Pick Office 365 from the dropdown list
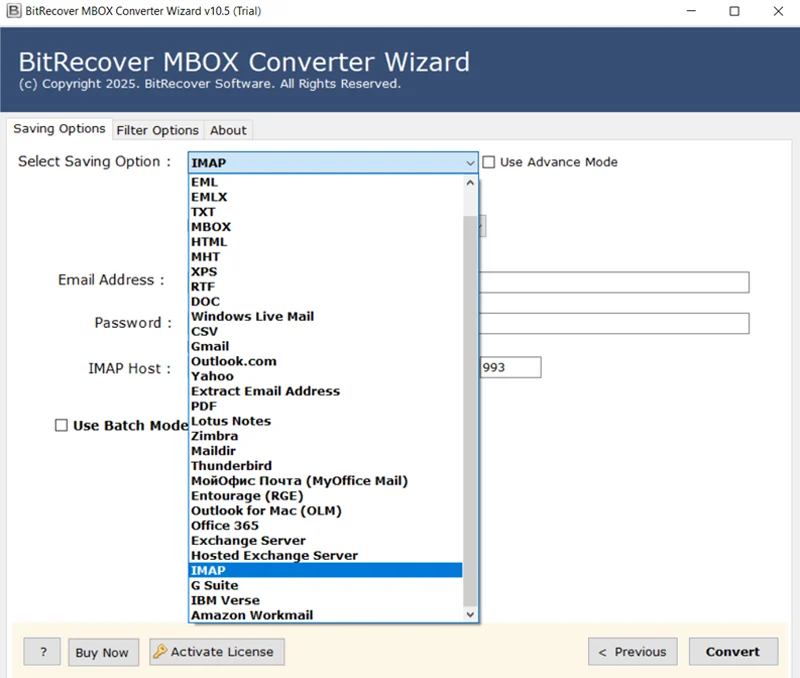This screenshot has height=678, width=800. (225, 525)
